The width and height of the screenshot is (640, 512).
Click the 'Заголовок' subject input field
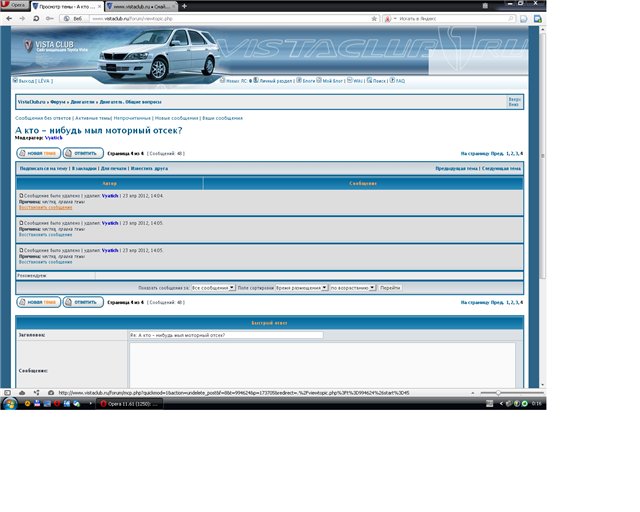(x=226, y=335)
